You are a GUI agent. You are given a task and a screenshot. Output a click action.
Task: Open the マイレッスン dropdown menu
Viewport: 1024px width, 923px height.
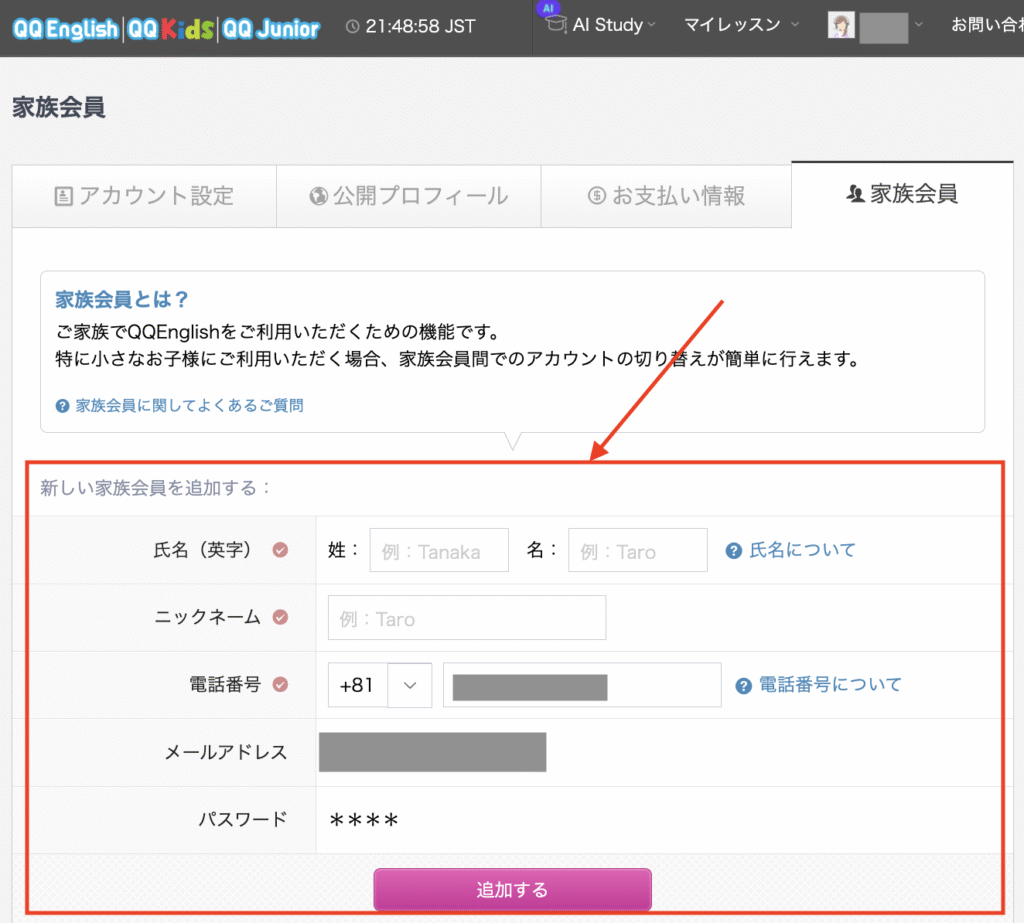(795, 26)
